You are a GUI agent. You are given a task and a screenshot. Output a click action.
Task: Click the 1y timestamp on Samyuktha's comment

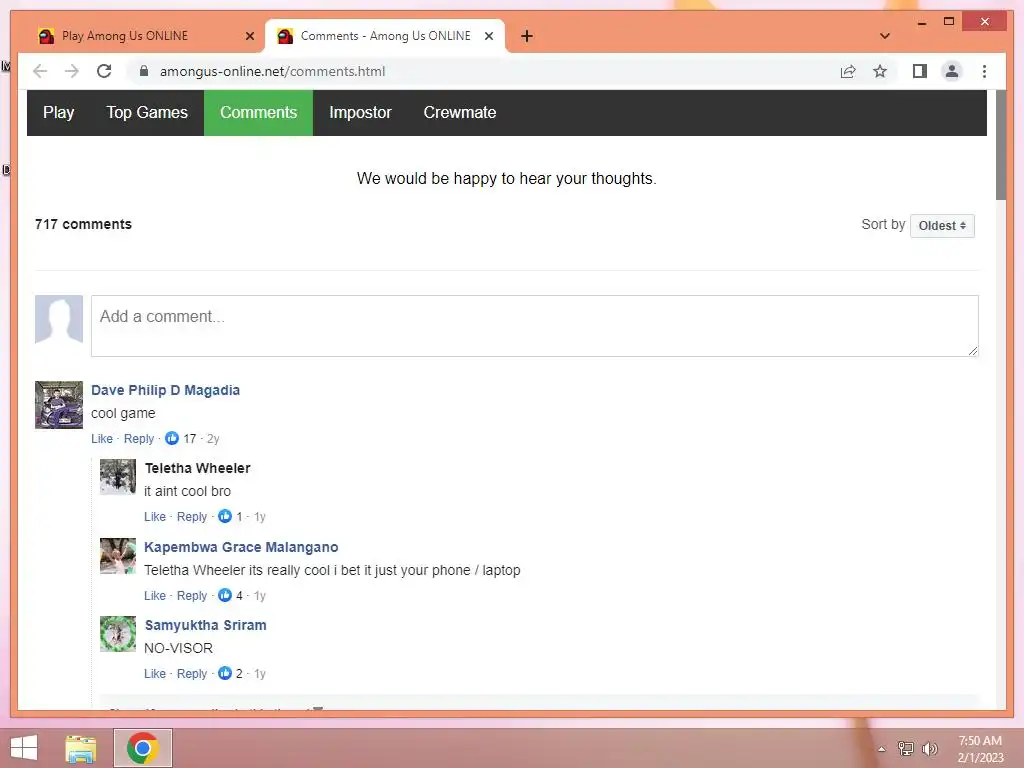coord(260,673)
